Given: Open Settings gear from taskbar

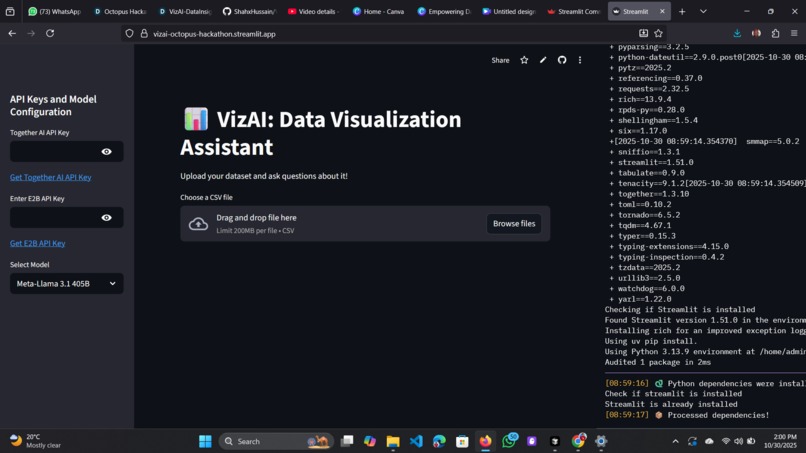Looking at the screenshot, I should click(601, 441).
